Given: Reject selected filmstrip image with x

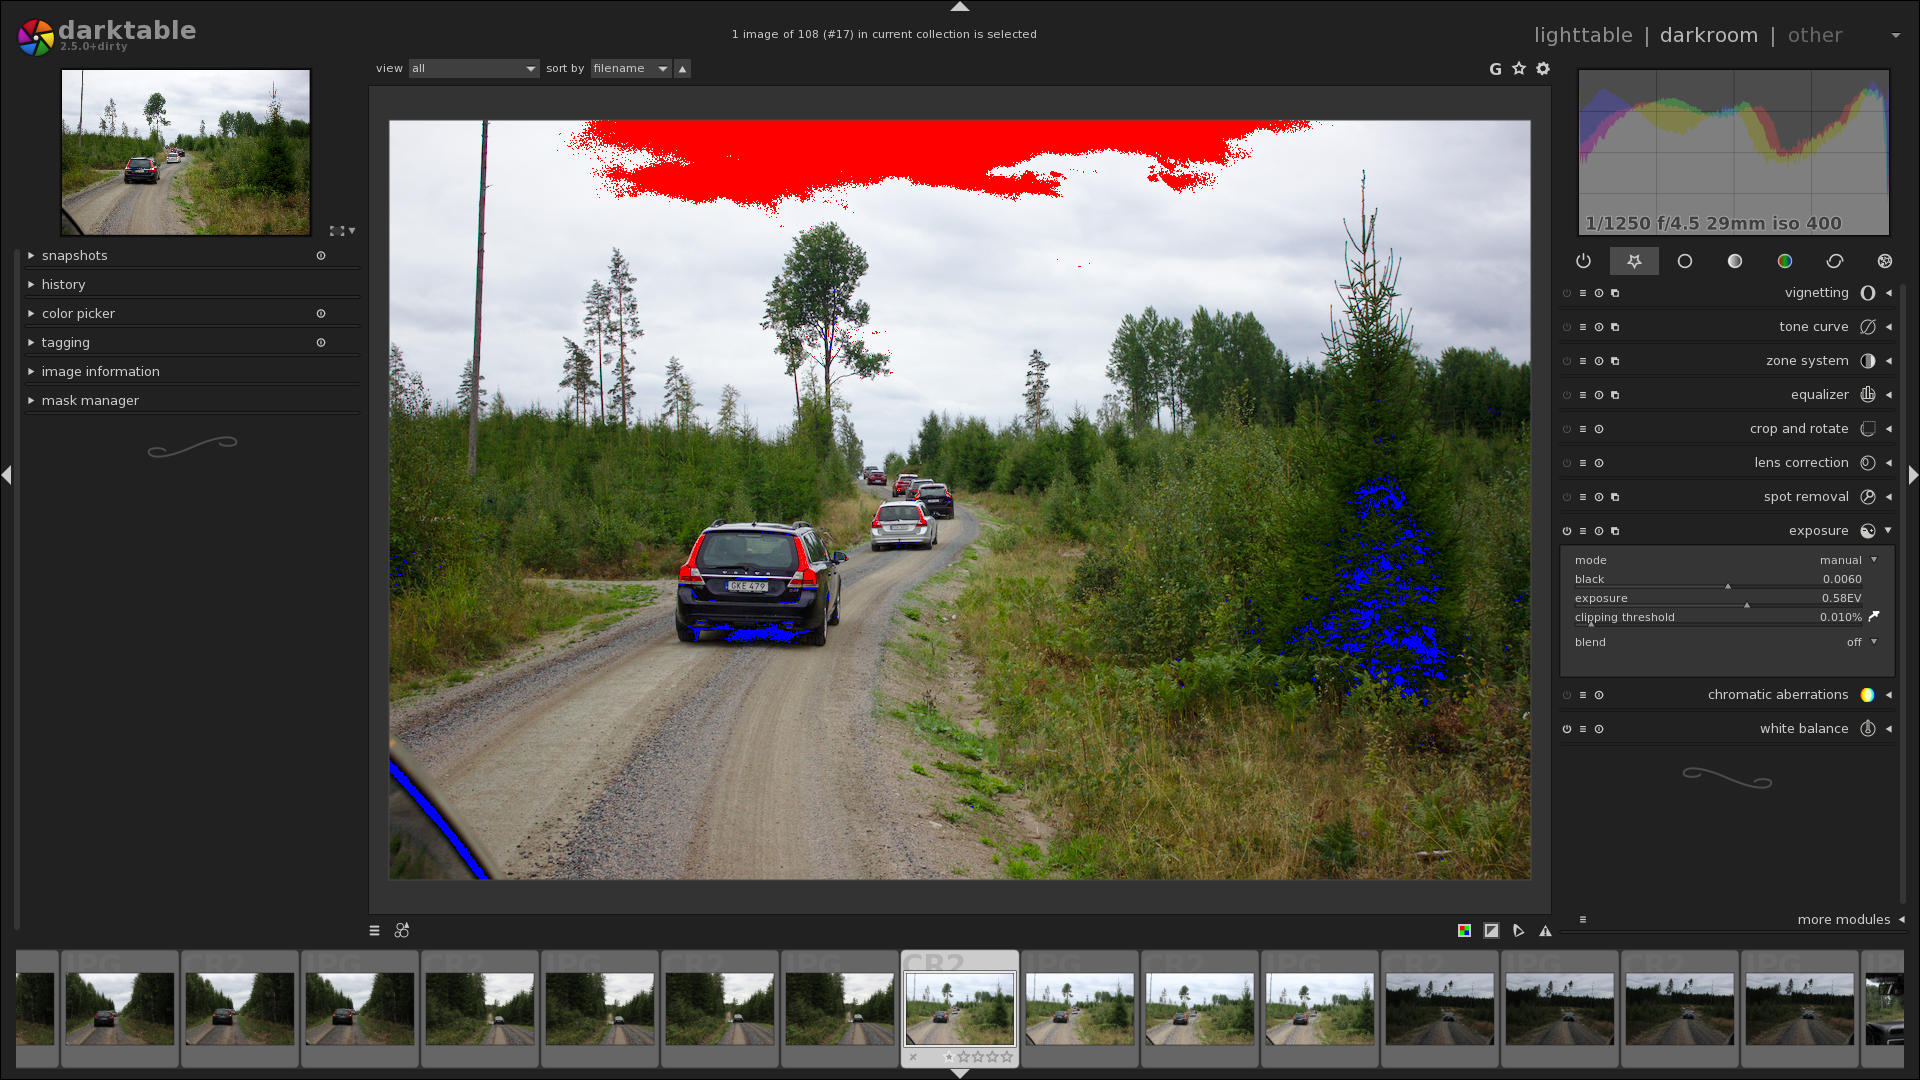Looking at the screenshot, I should [913, 1057].
